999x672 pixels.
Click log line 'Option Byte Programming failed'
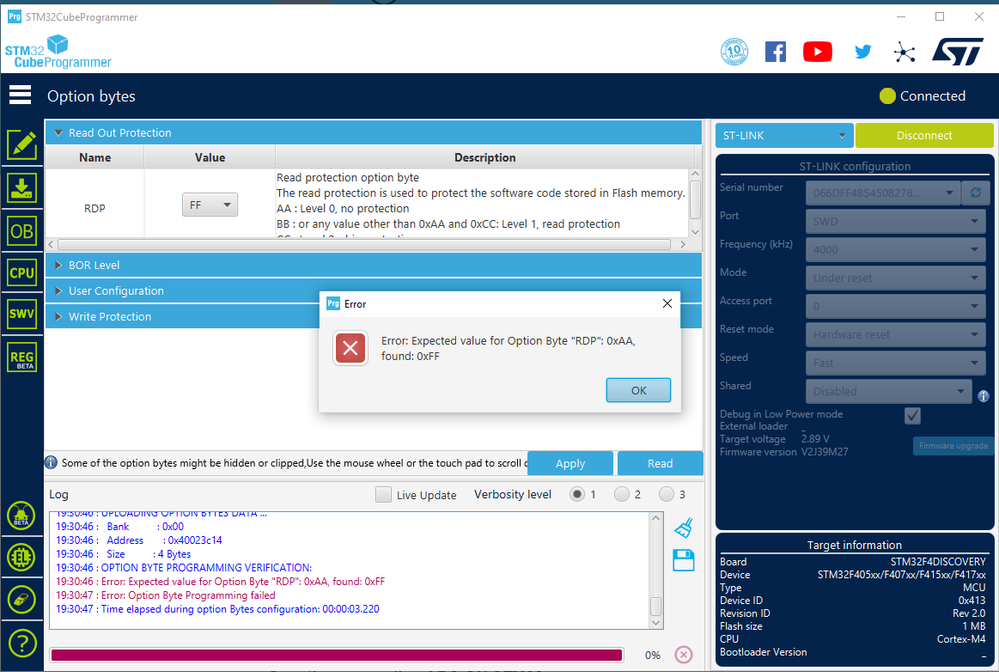(166, 595)
